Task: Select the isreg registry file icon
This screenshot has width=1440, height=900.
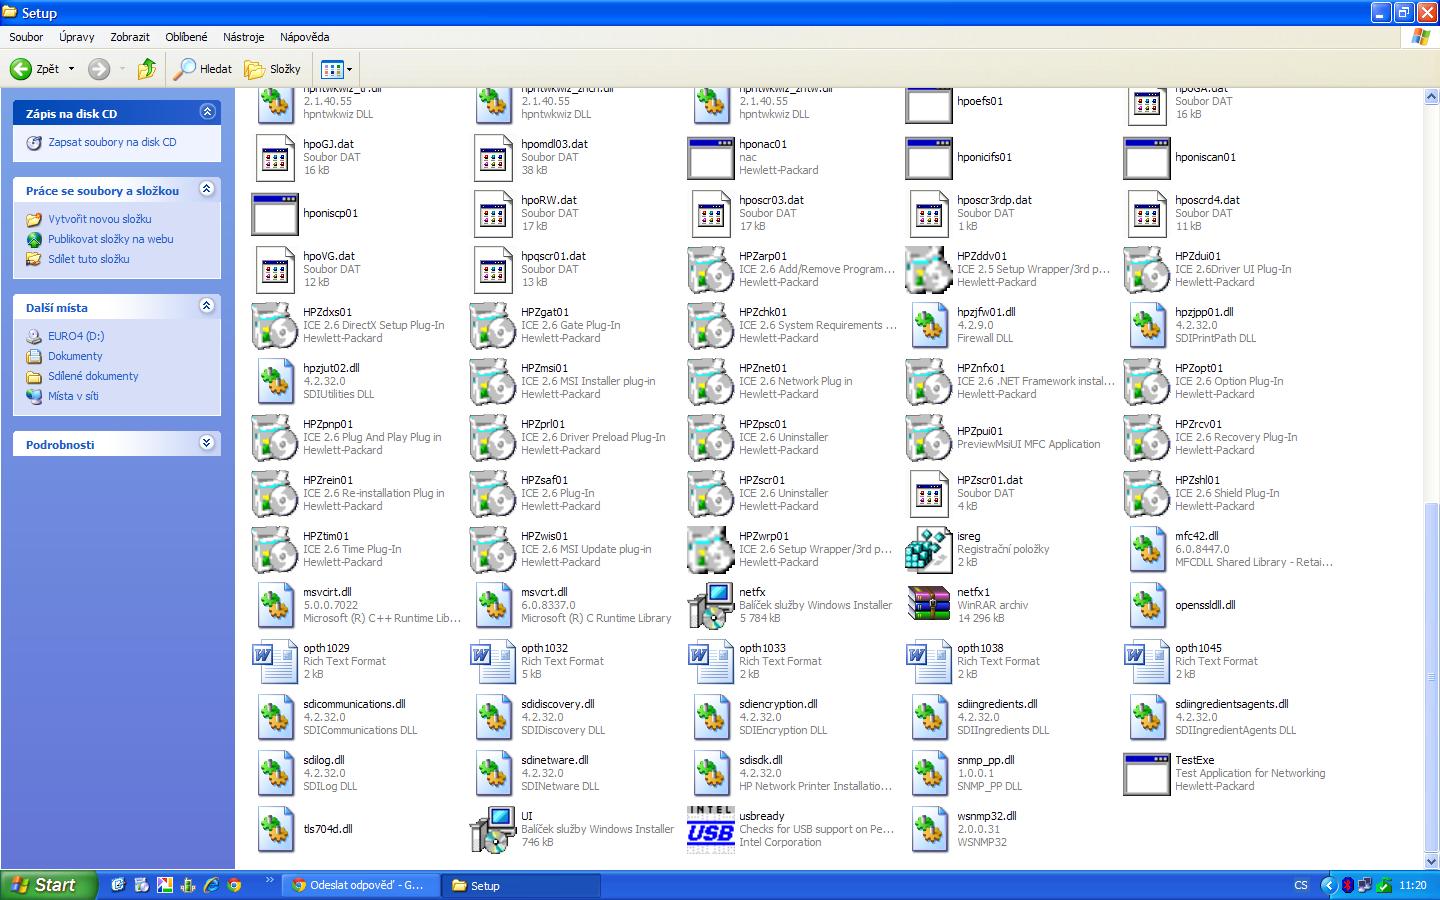Action: pos(929,550)
